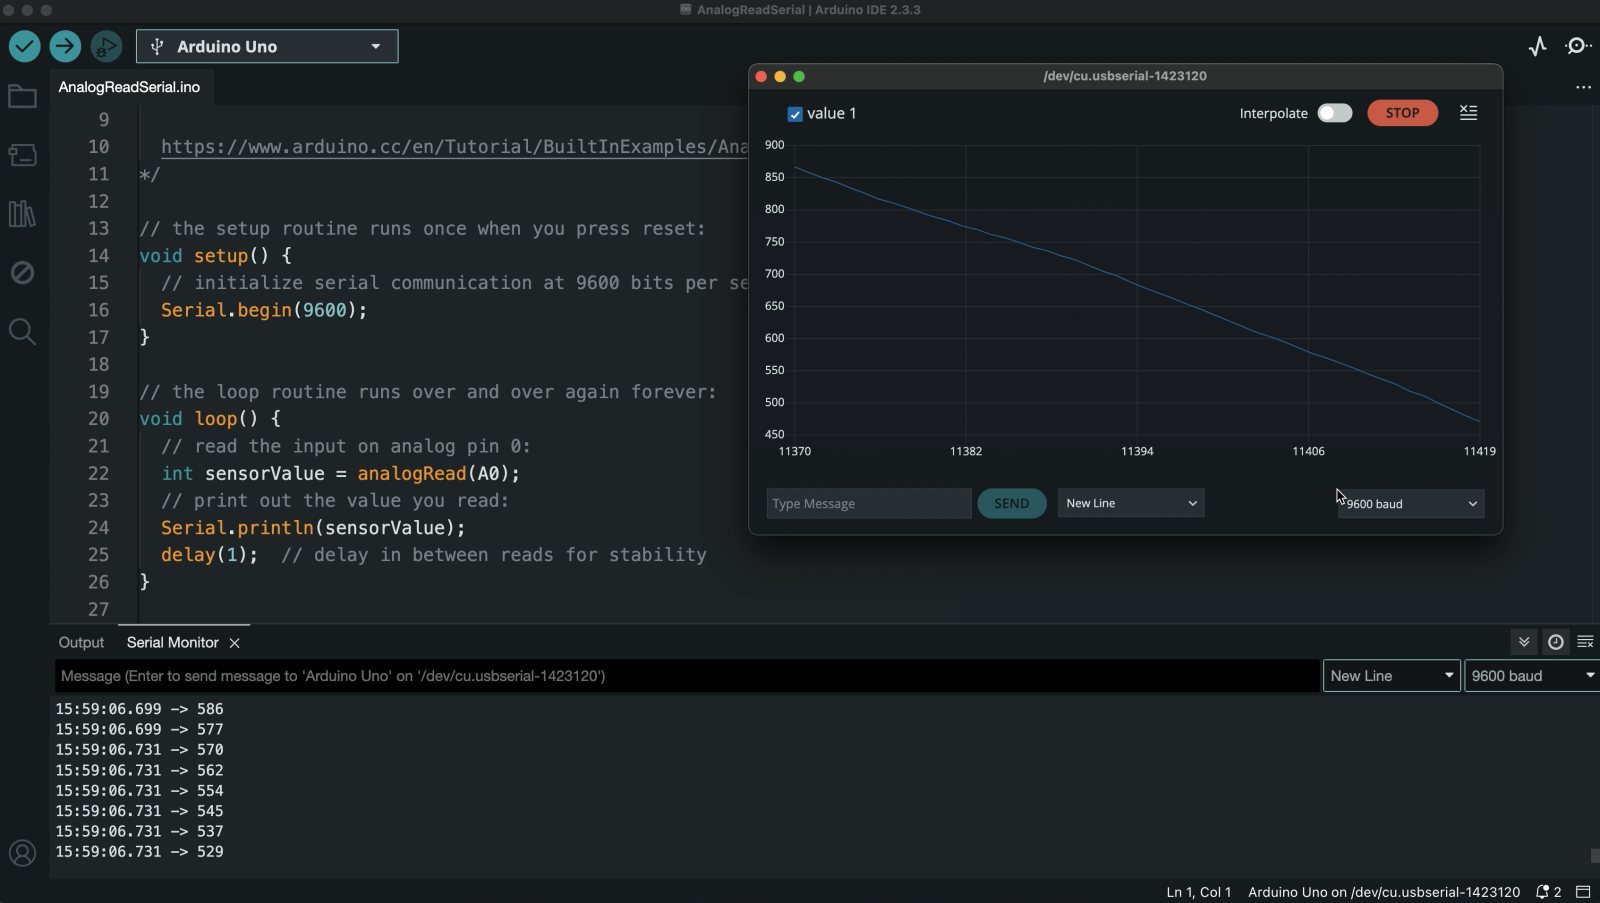Expand plotter 9600 baud dropdown
1600x903 pixels.
[1410, 504]
